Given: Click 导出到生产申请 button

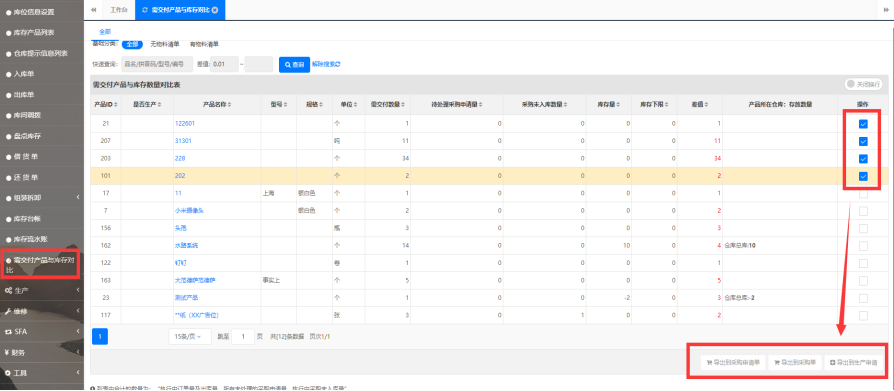Looking at the screenshot, I should point(853,363).
